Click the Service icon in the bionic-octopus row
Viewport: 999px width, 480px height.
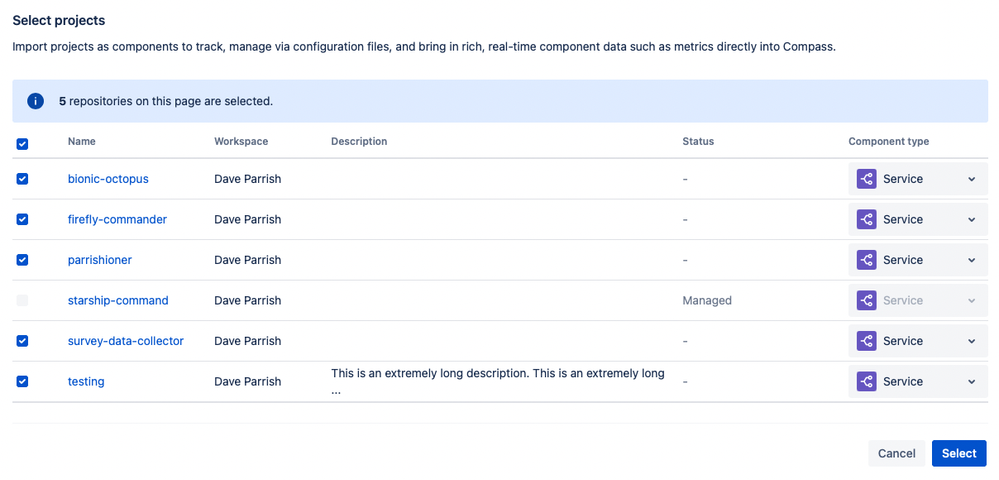(x=866, y=179)
